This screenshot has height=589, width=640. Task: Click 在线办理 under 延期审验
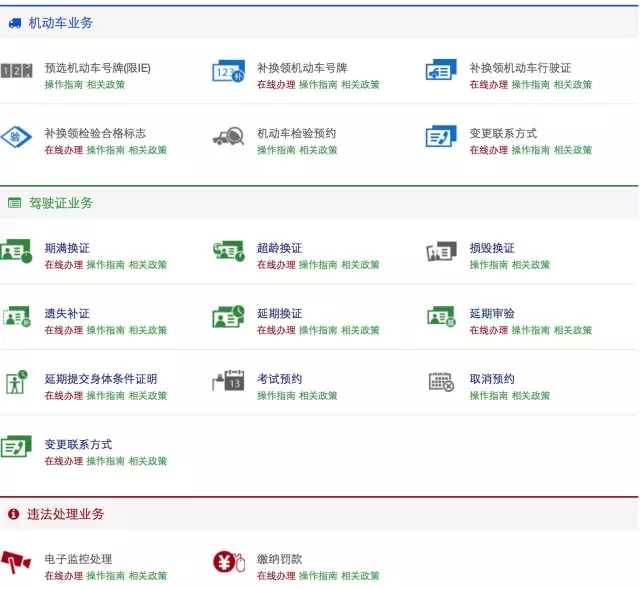pyautogui.click(x=489, y=330)
